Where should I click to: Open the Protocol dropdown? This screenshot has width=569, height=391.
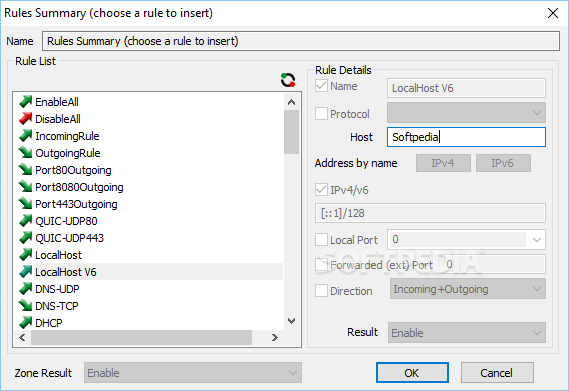pos(466,113)
